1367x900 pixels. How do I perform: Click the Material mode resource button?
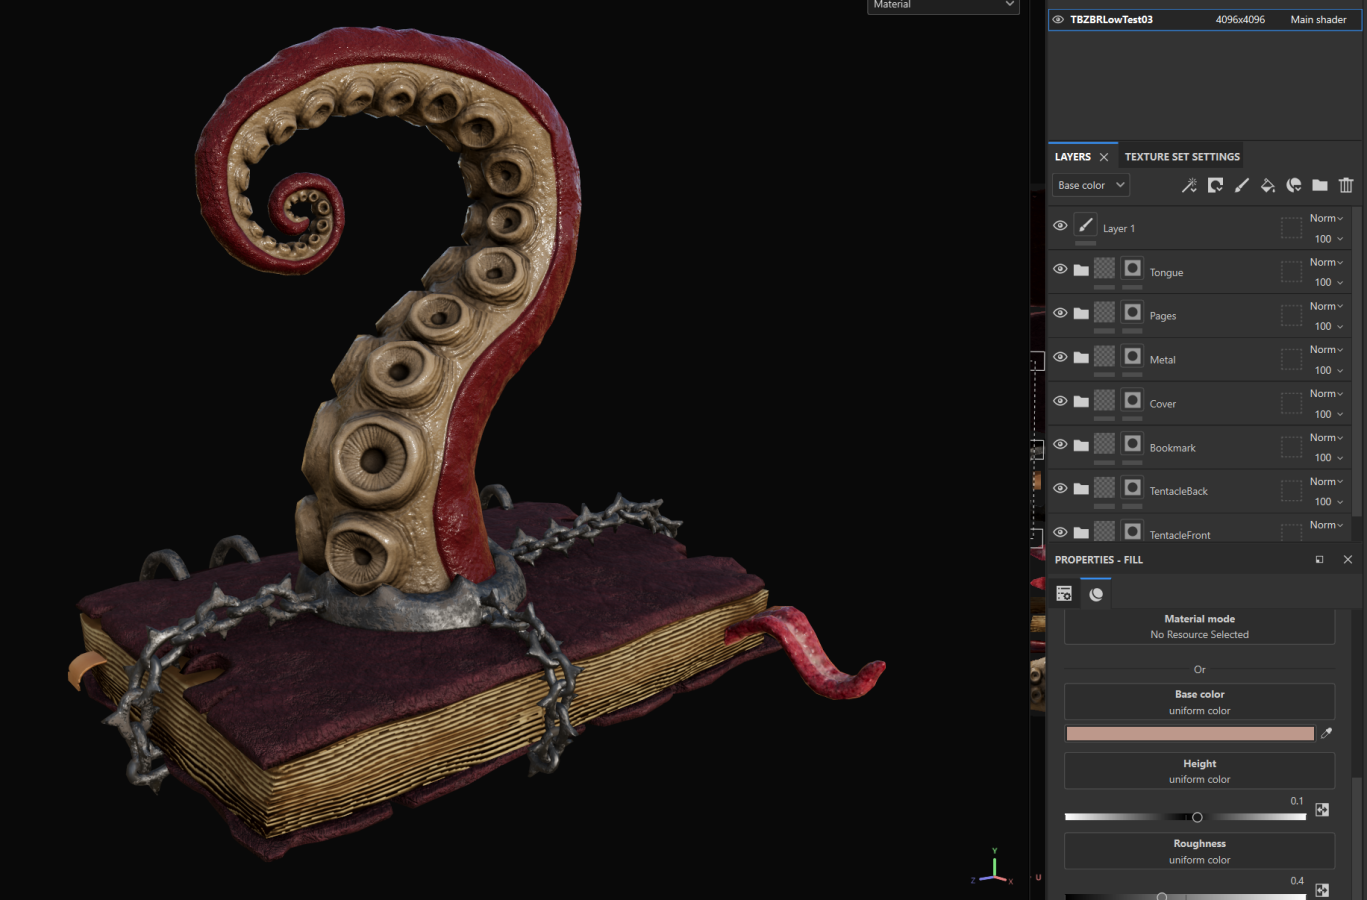tap(1199, 627)
